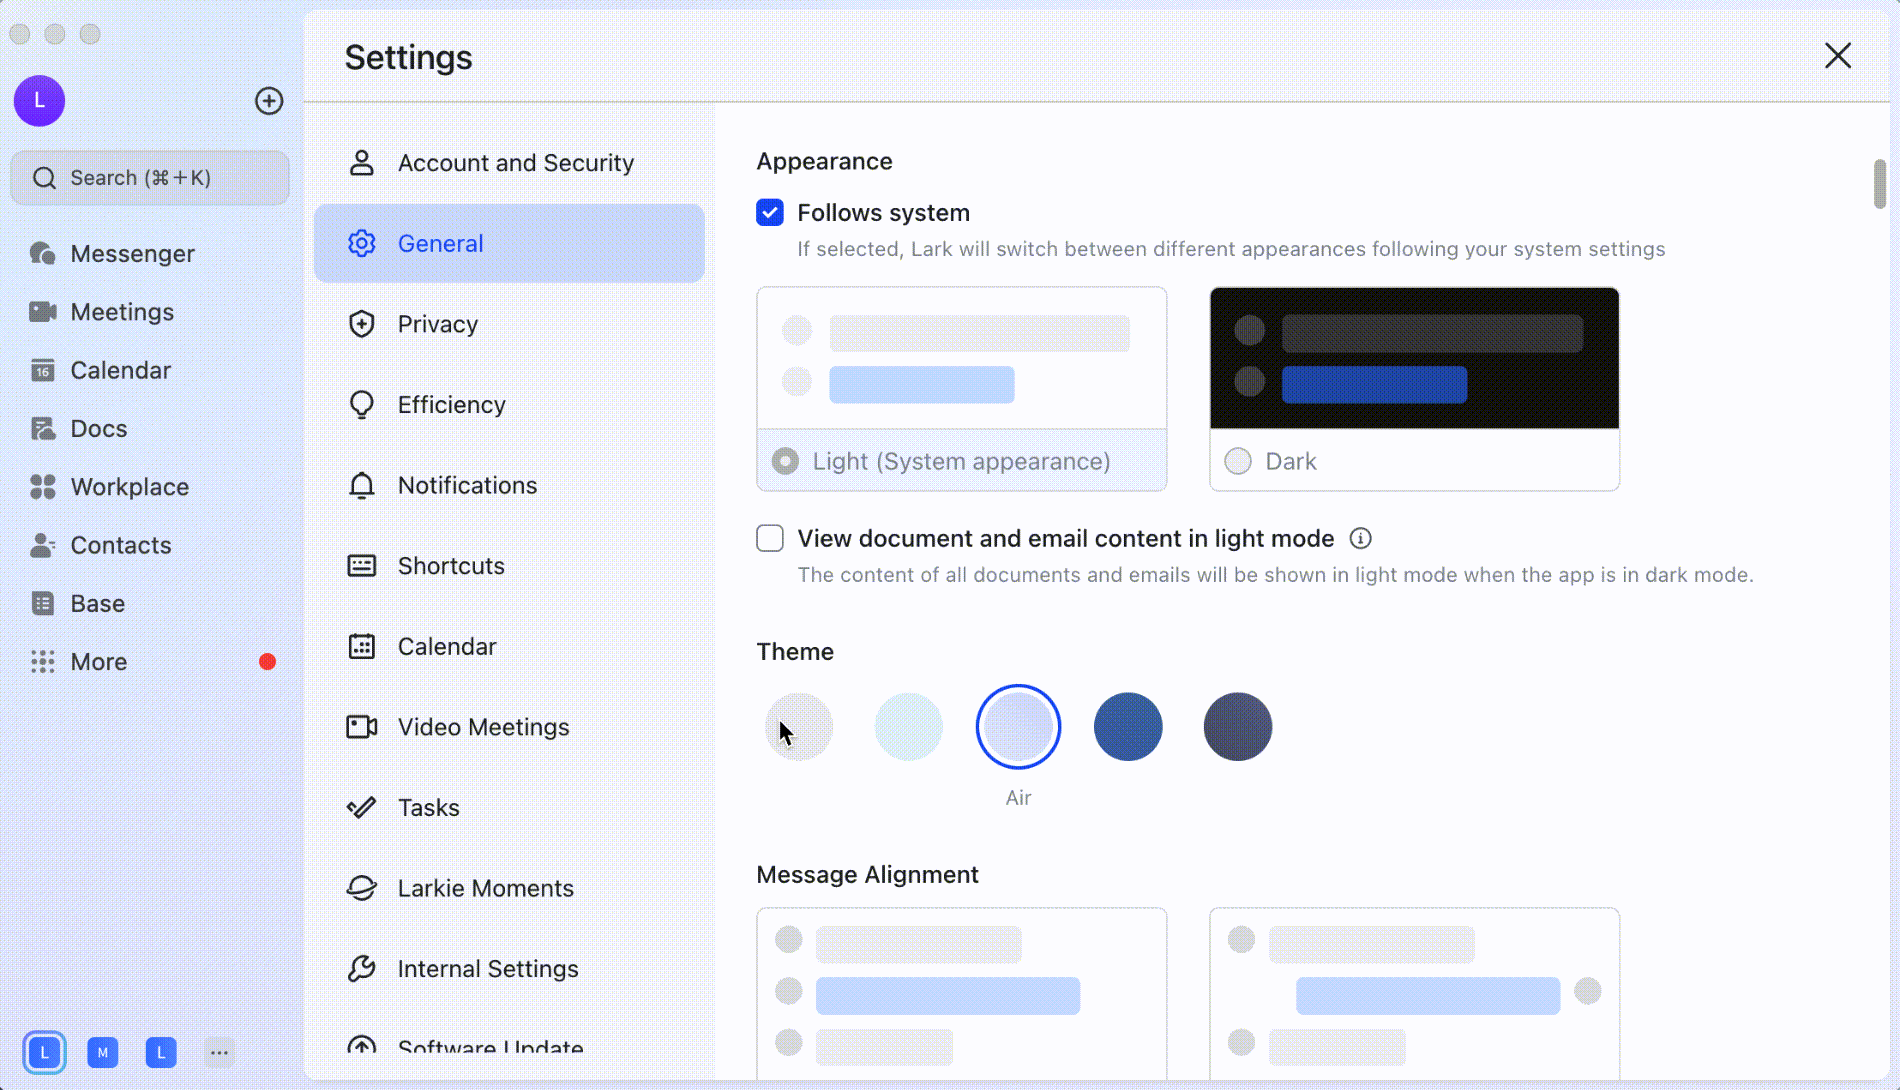Enable Follows system appearance
1900x1090 pixels.
coord(769,212)
